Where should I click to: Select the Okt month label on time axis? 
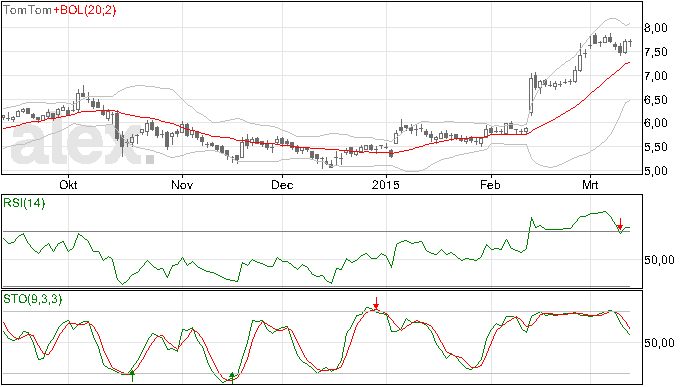click(68, 185)
